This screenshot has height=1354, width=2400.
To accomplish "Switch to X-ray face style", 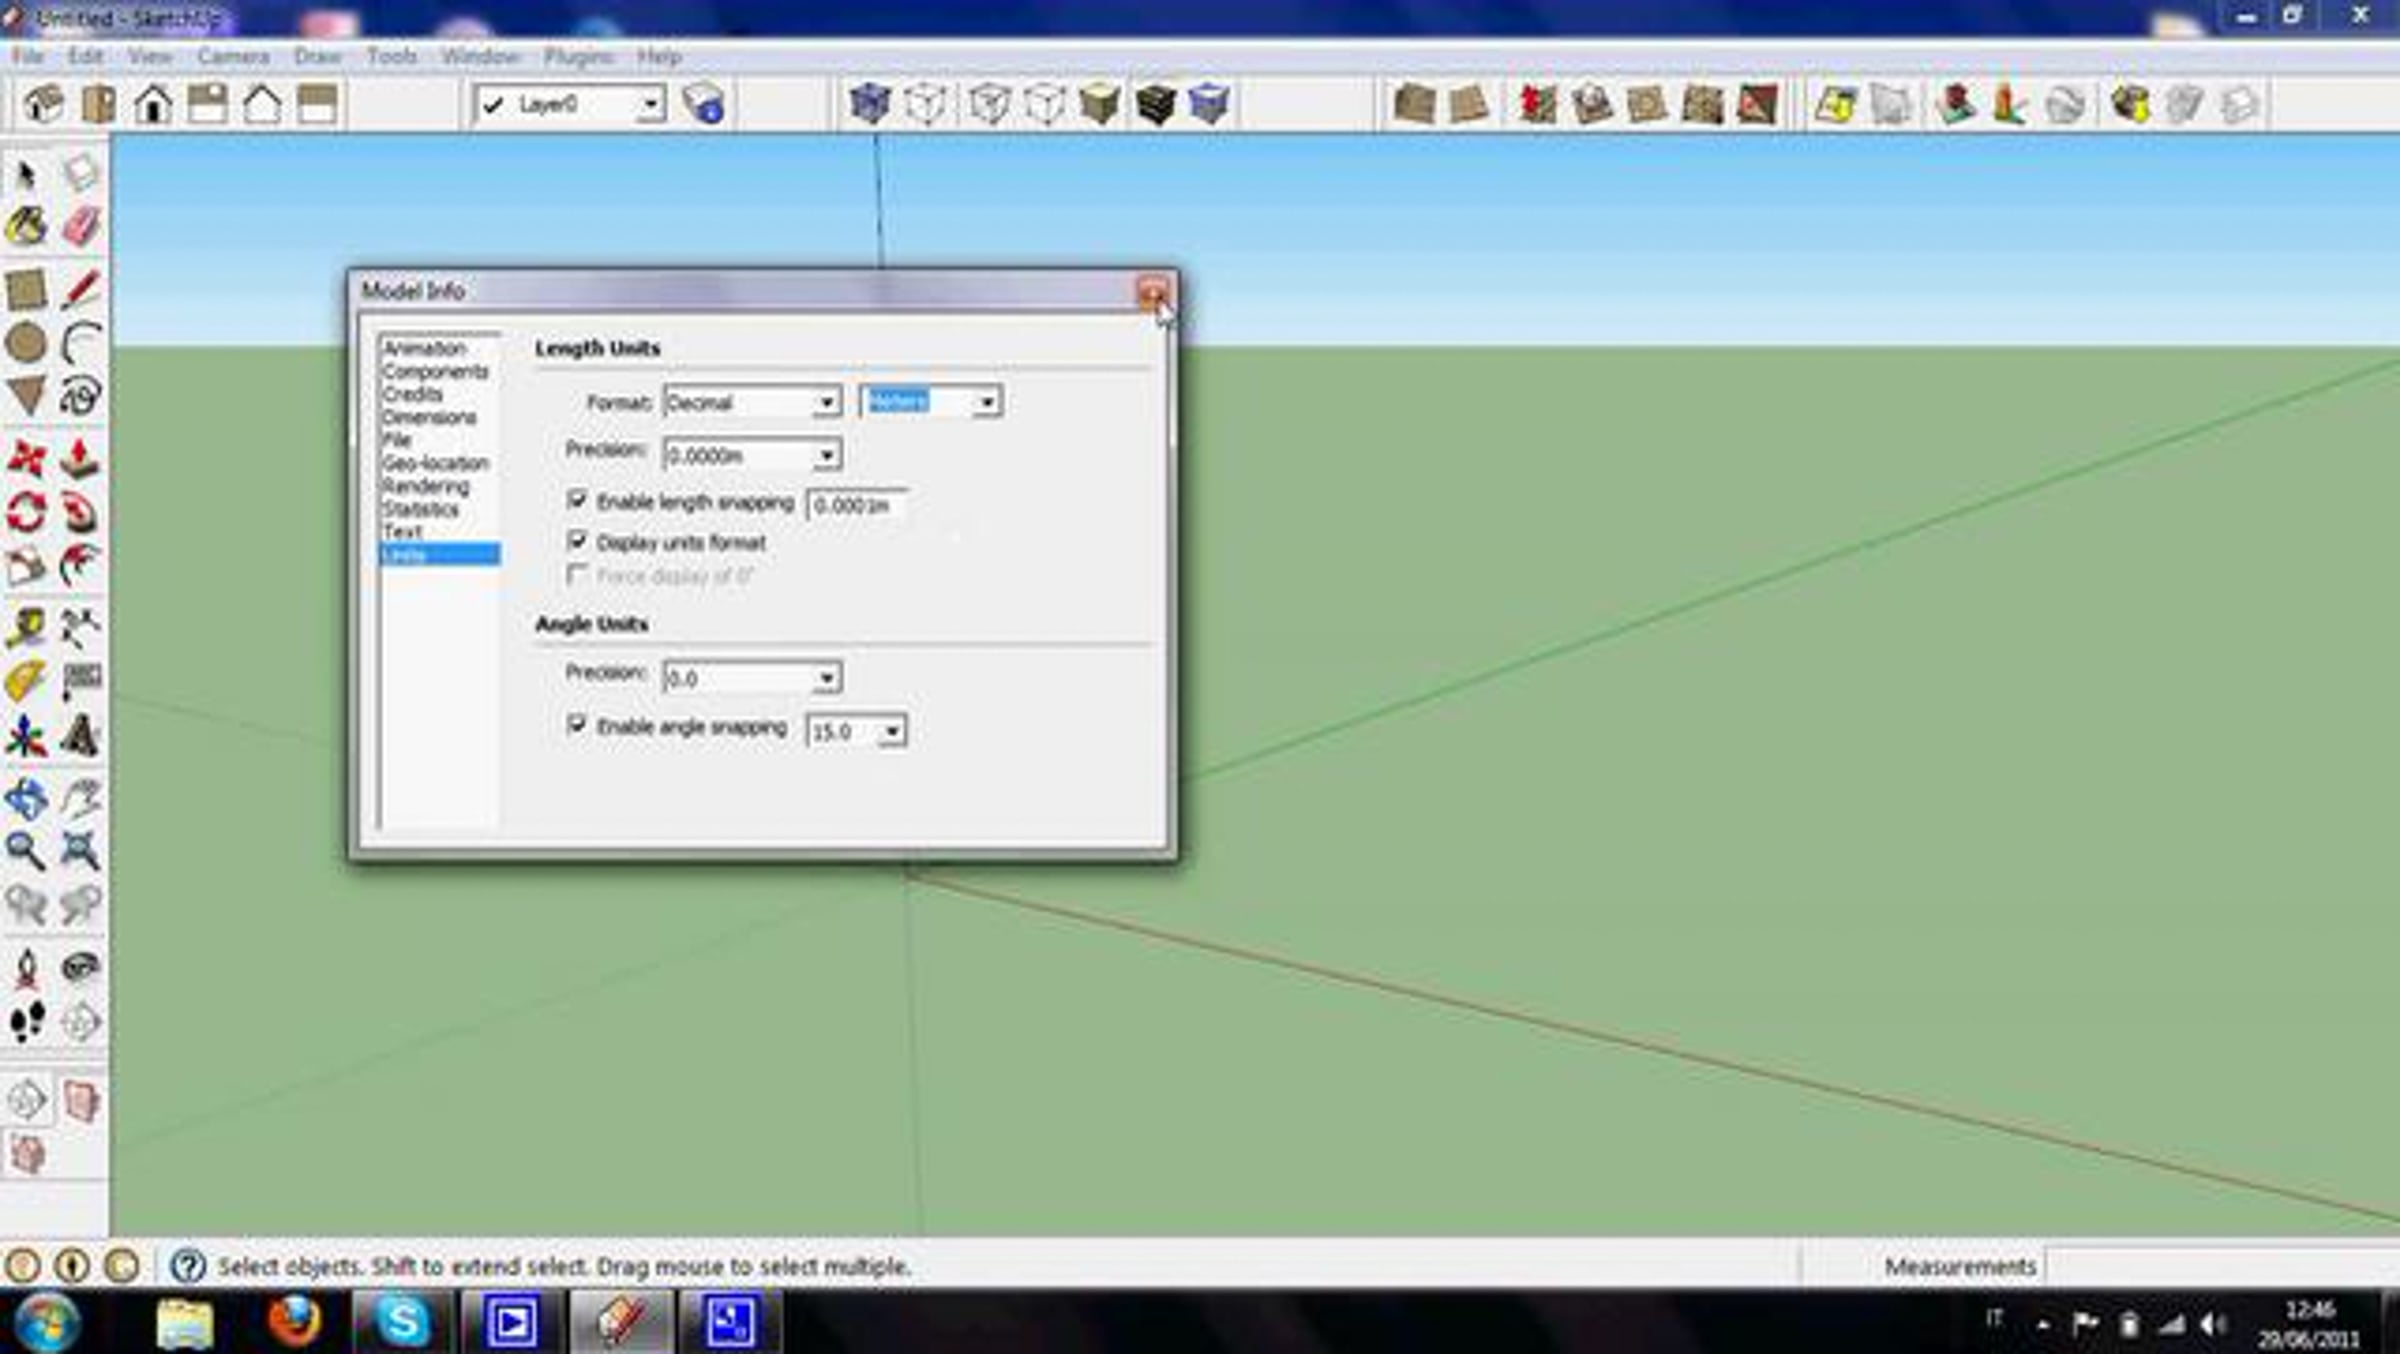I will point(869,104).
